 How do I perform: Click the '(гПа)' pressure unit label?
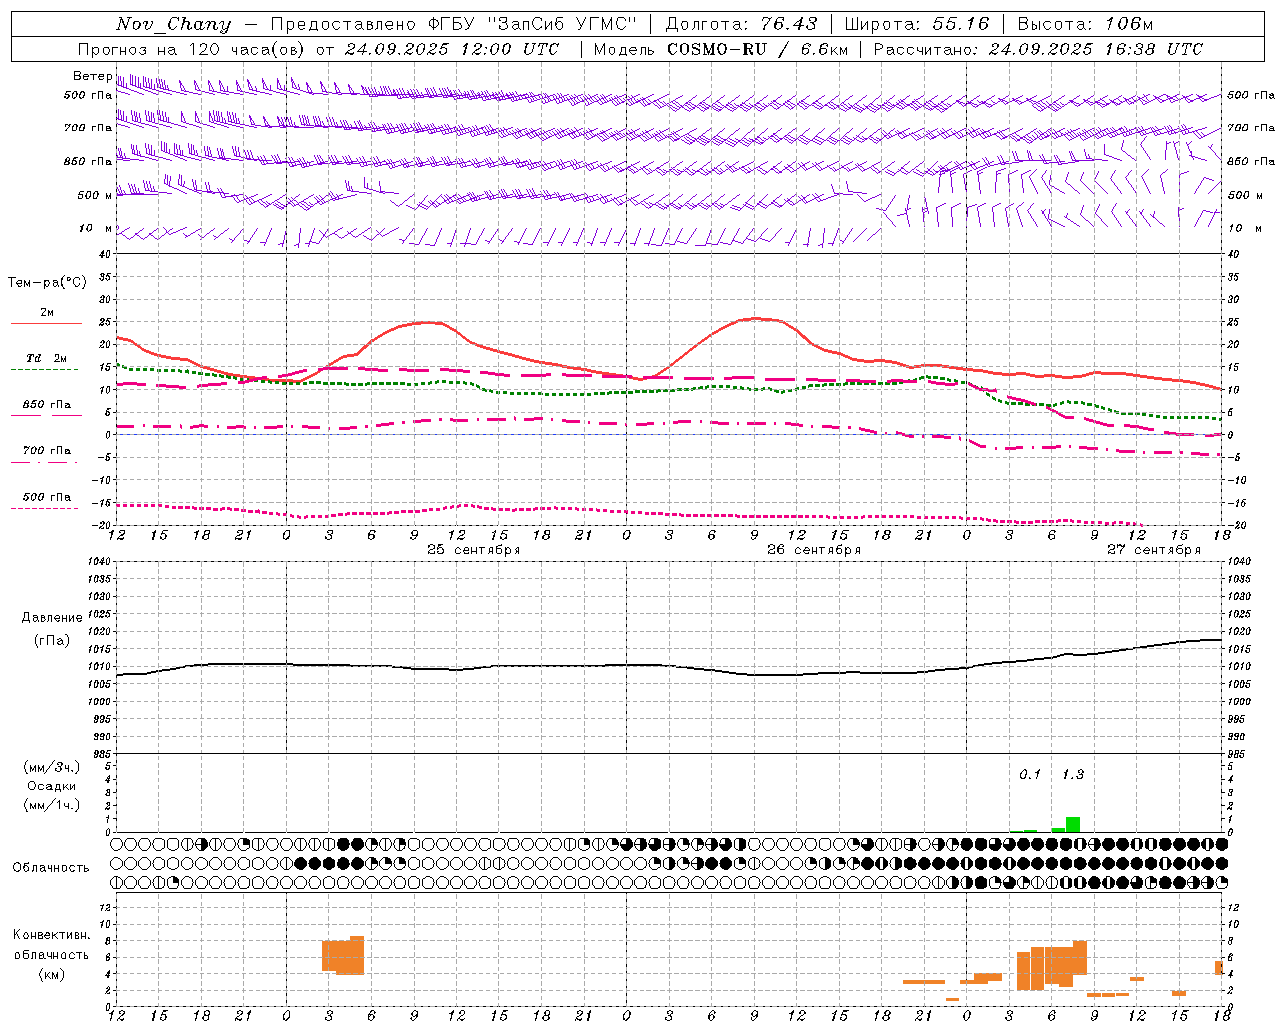[x=52, y=641]
